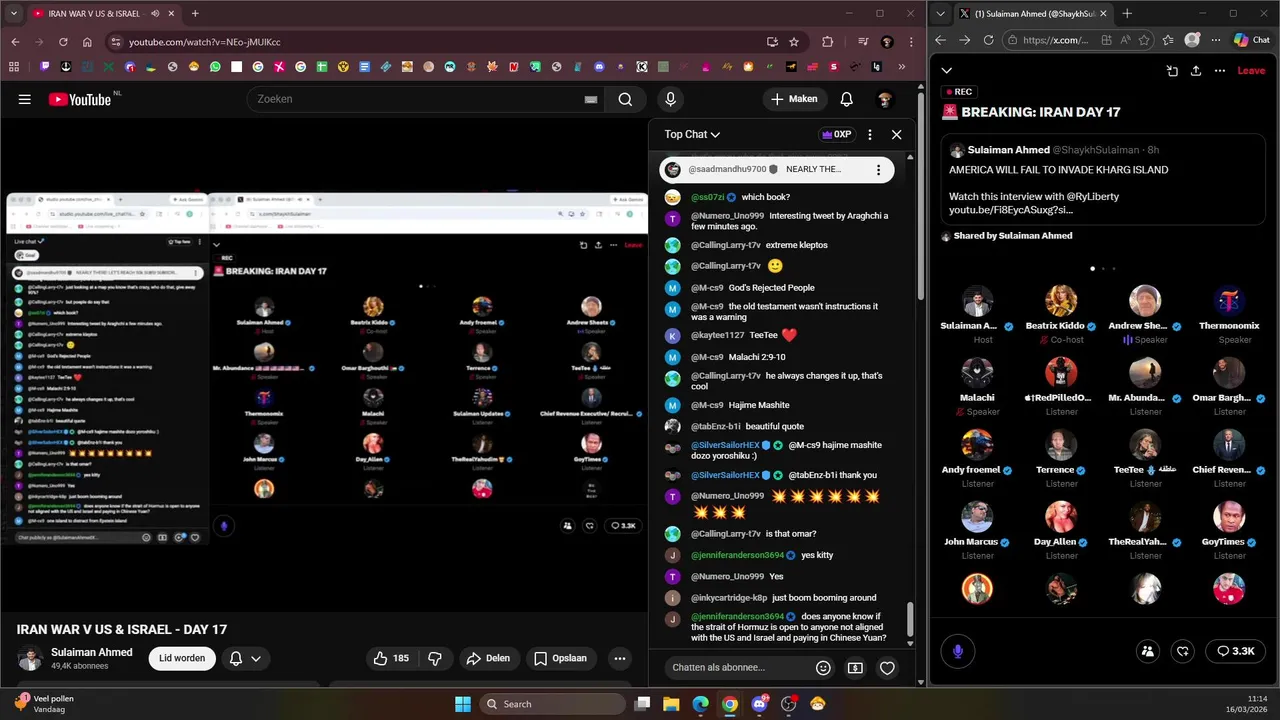Open the 0XP points badge in chat
Viewport: 1280px width, 720px height.
(x=836, y=134)
